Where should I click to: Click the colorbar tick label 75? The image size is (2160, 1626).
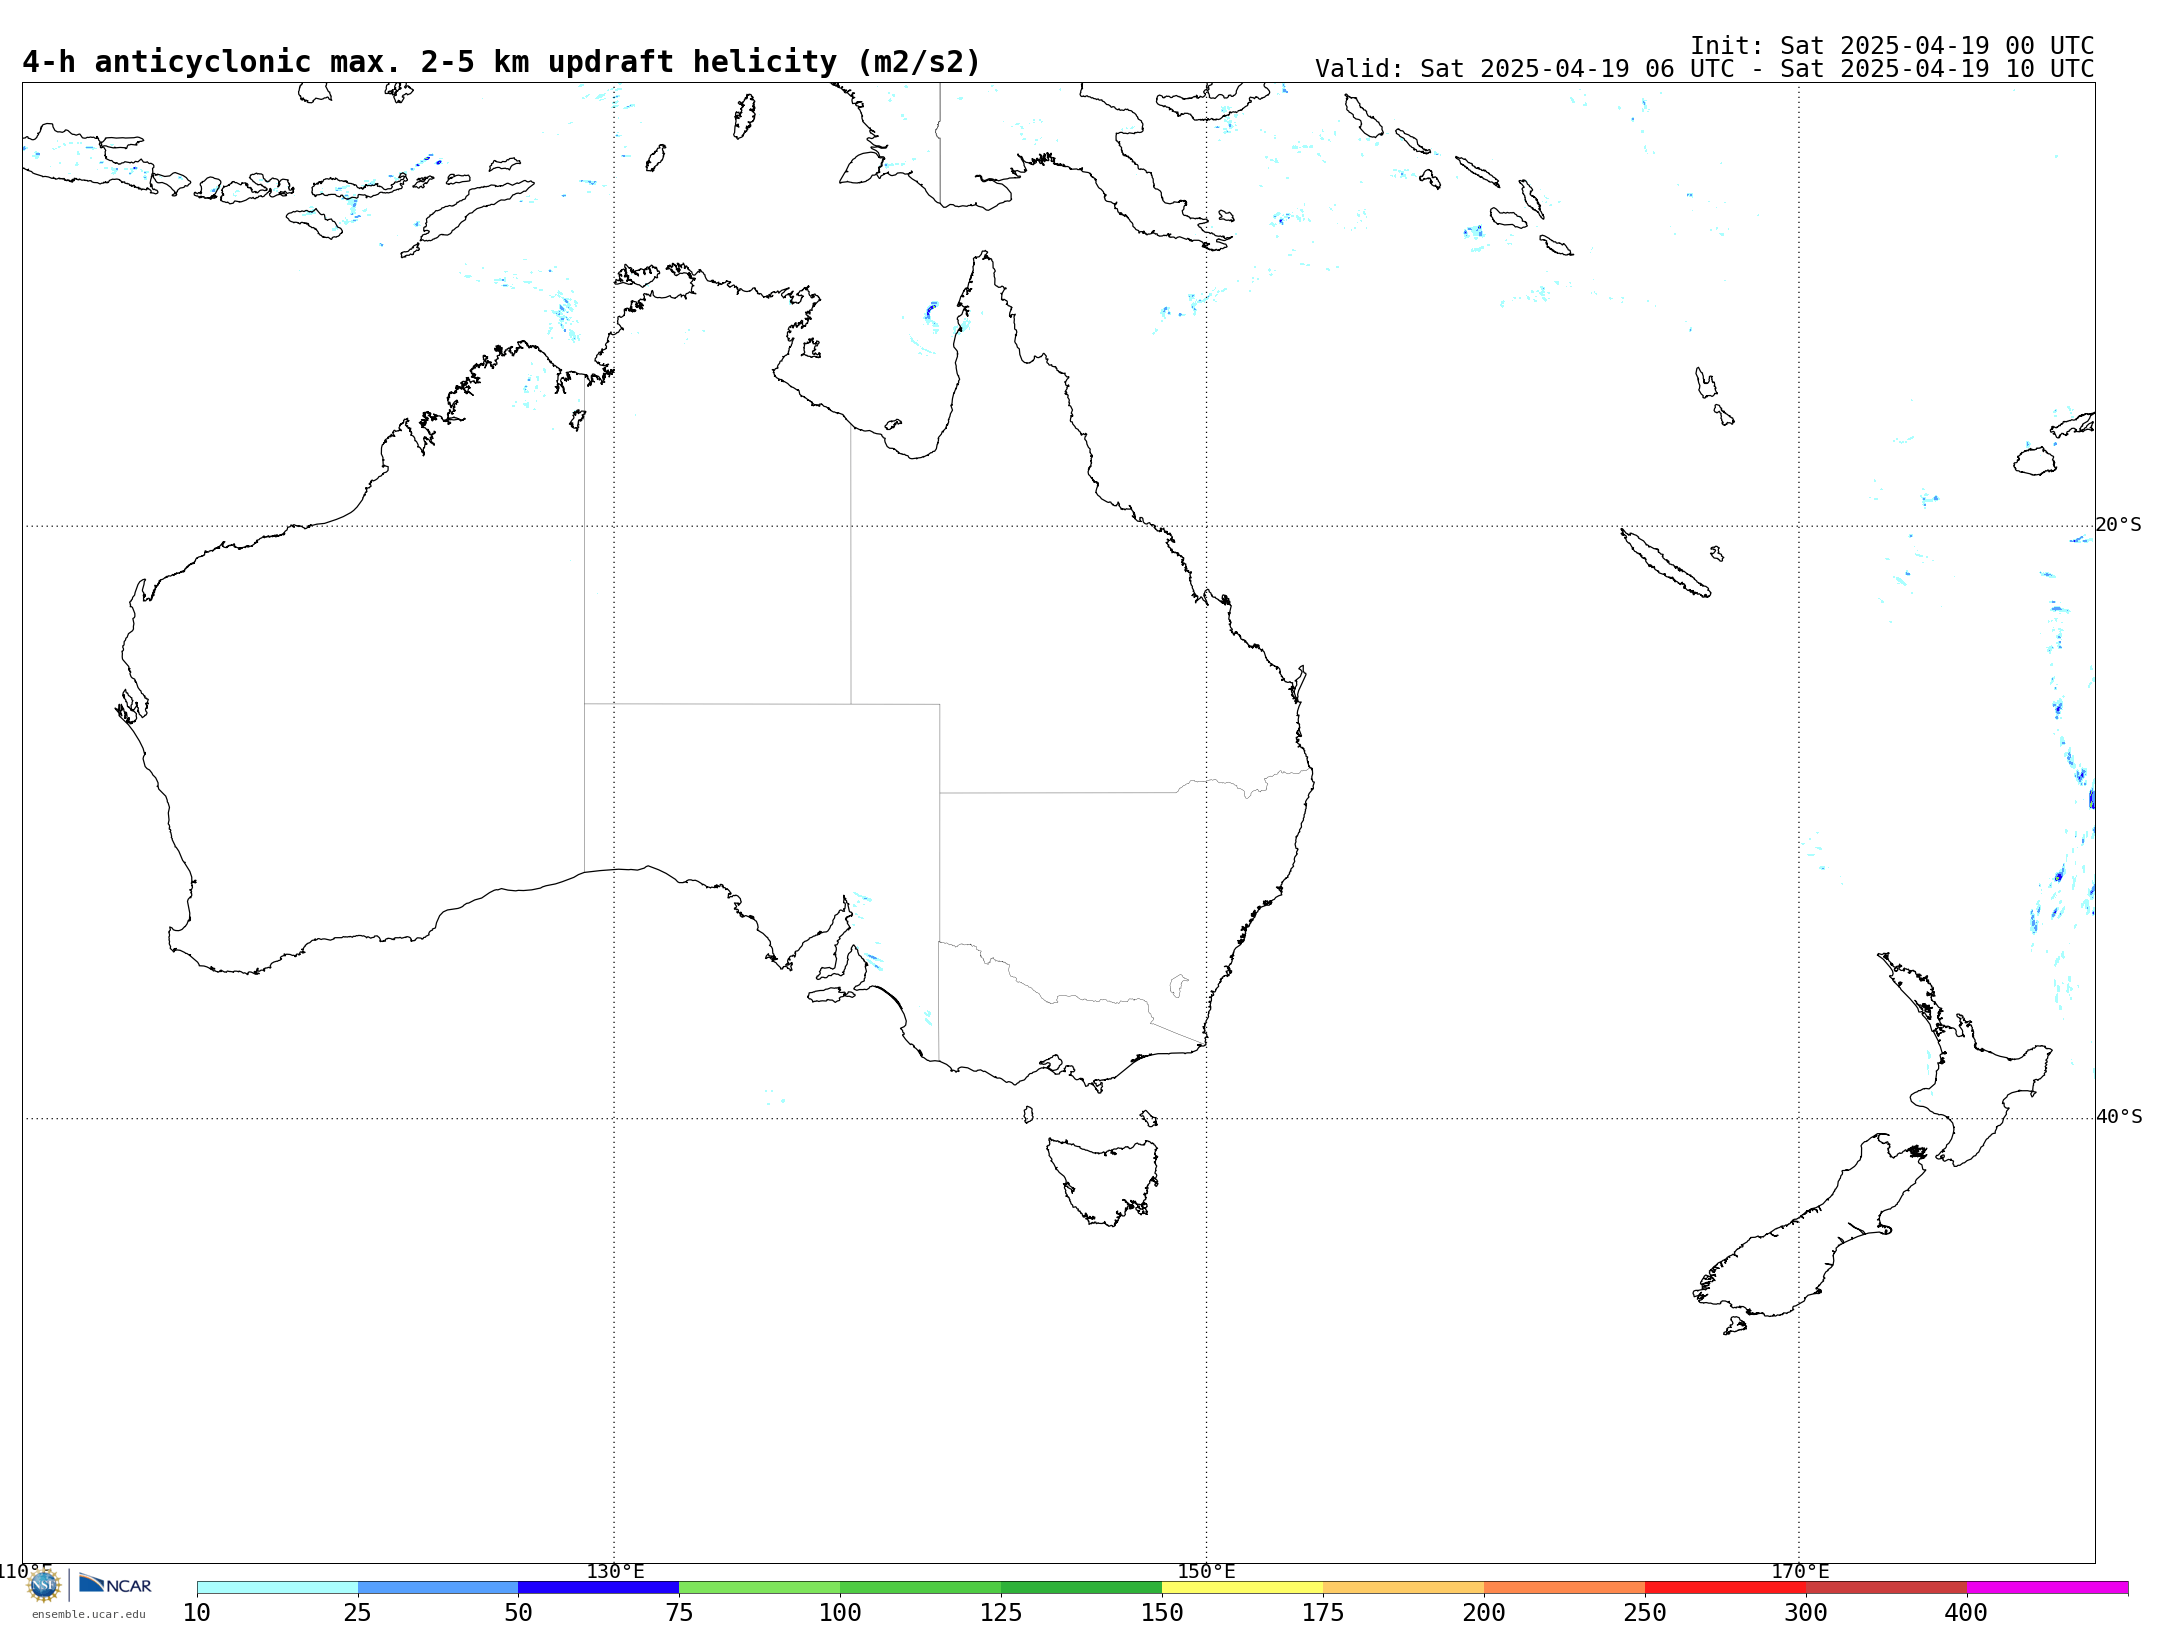pyautogui.click(x=679, y=1613)
